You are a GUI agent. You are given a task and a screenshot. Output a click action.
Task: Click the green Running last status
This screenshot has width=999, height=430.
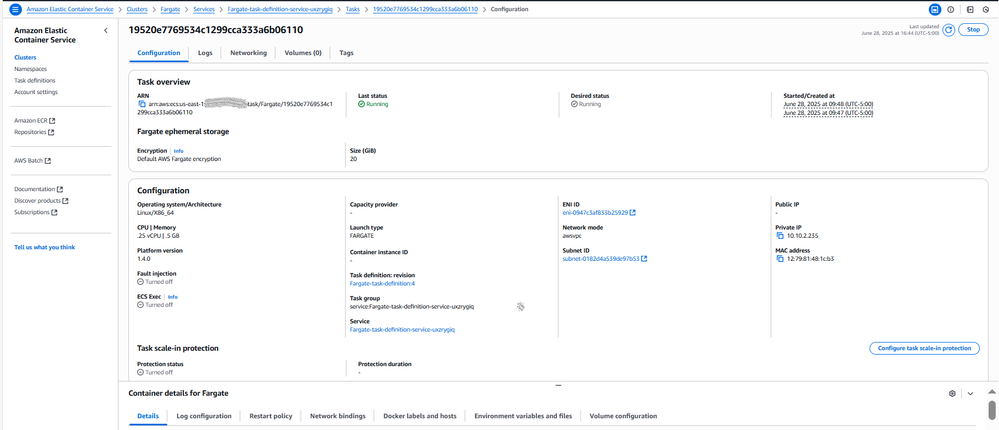(x=373, y=104)
